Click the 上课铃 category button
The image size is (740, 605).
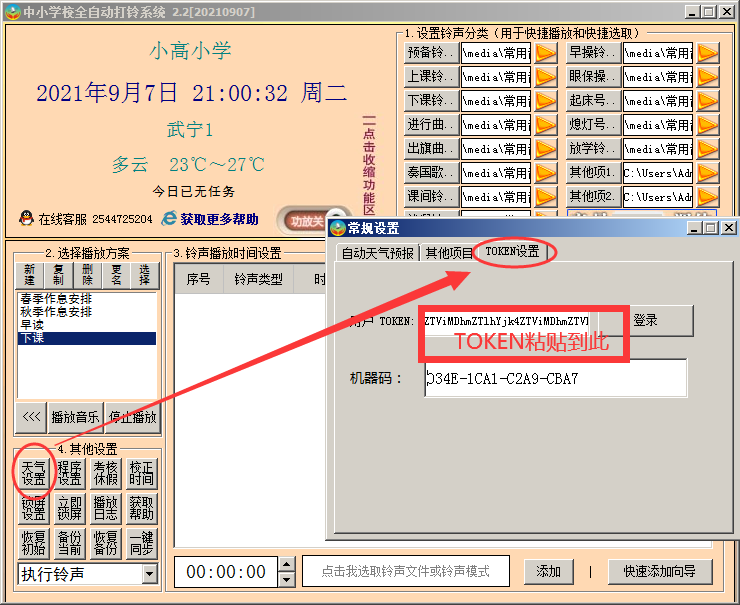[x=431, y=76]
